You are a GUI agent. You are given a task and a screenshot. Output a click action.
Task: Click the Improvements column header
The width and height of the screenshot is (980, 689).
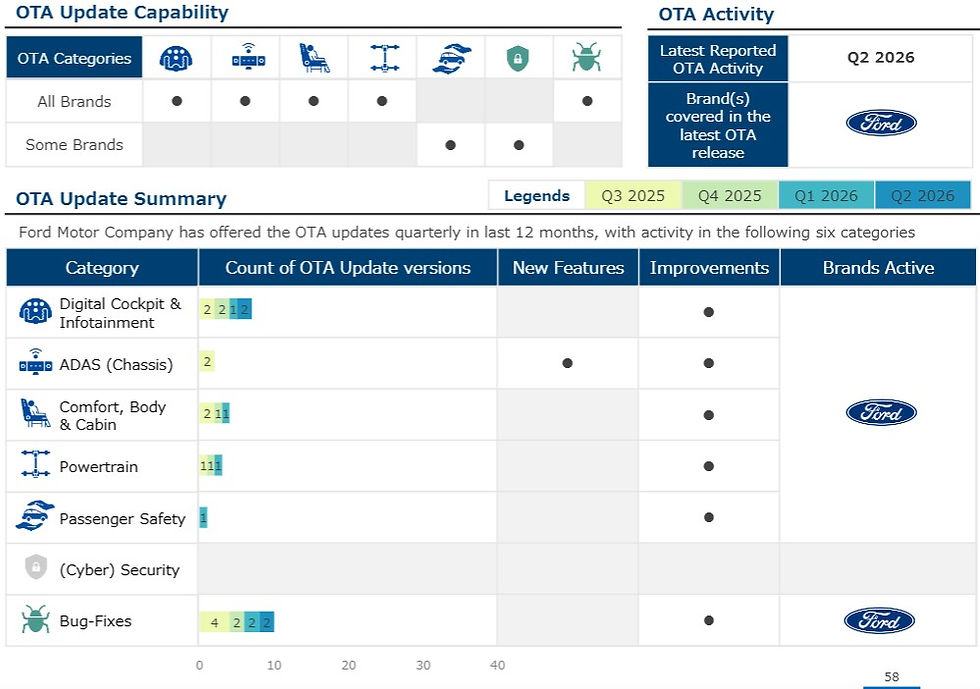click(709, 268)
